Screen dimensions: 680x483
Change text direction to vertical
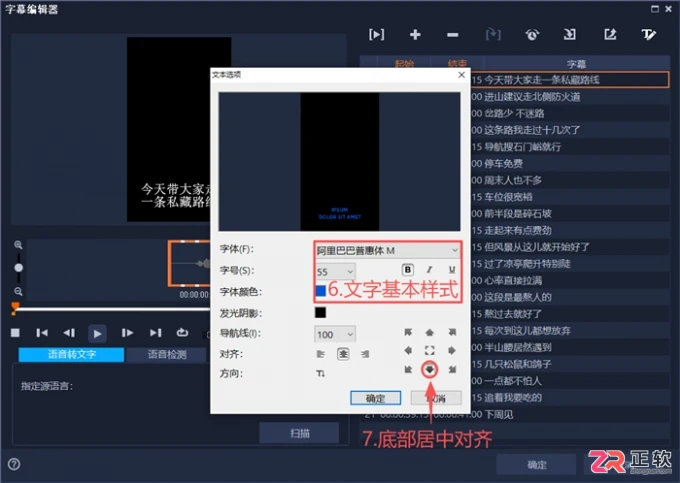pos(320,373)
